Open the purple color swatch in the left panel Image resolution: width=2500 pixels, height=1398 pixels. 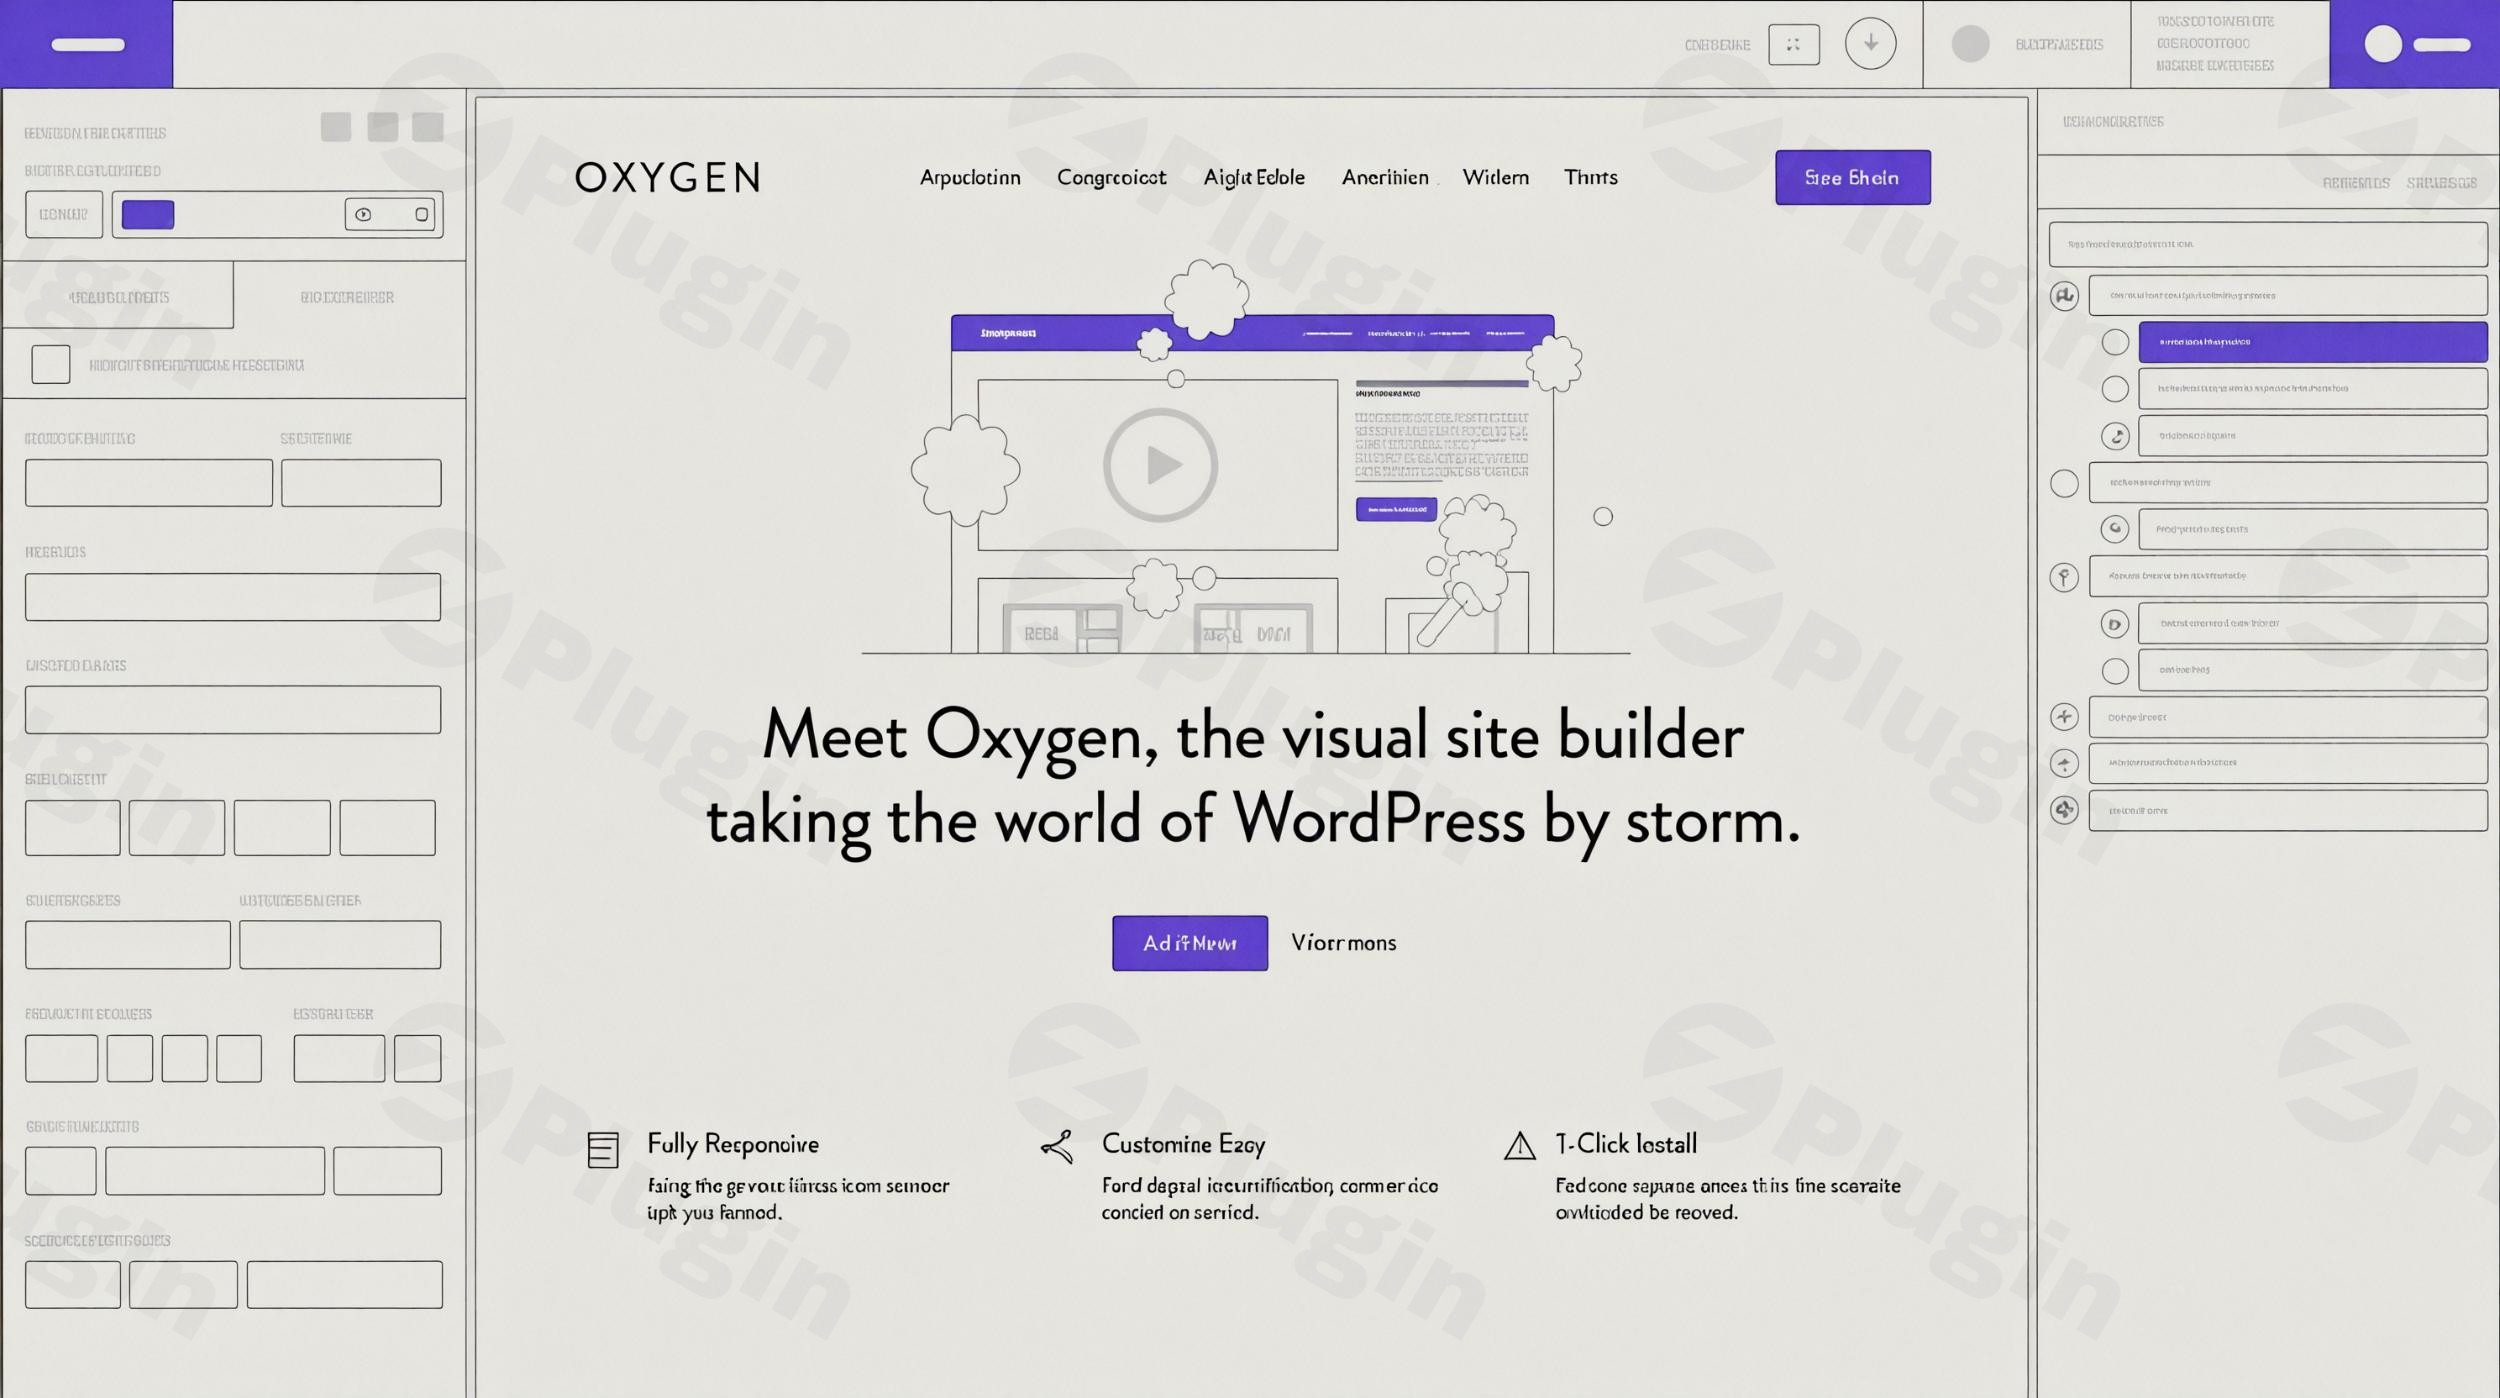click(148, 214)
